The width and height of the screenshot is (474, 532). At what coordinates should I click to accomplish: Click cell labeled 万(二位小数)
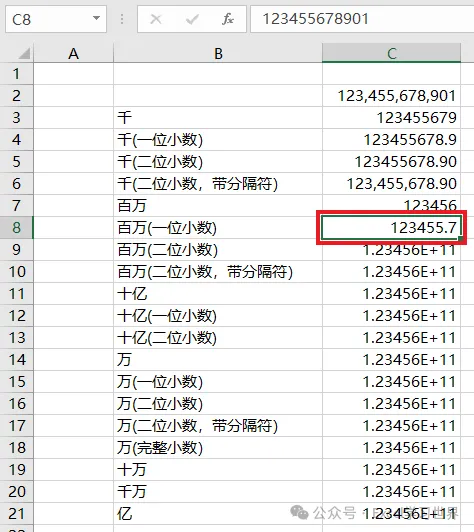tap(218, 403)
